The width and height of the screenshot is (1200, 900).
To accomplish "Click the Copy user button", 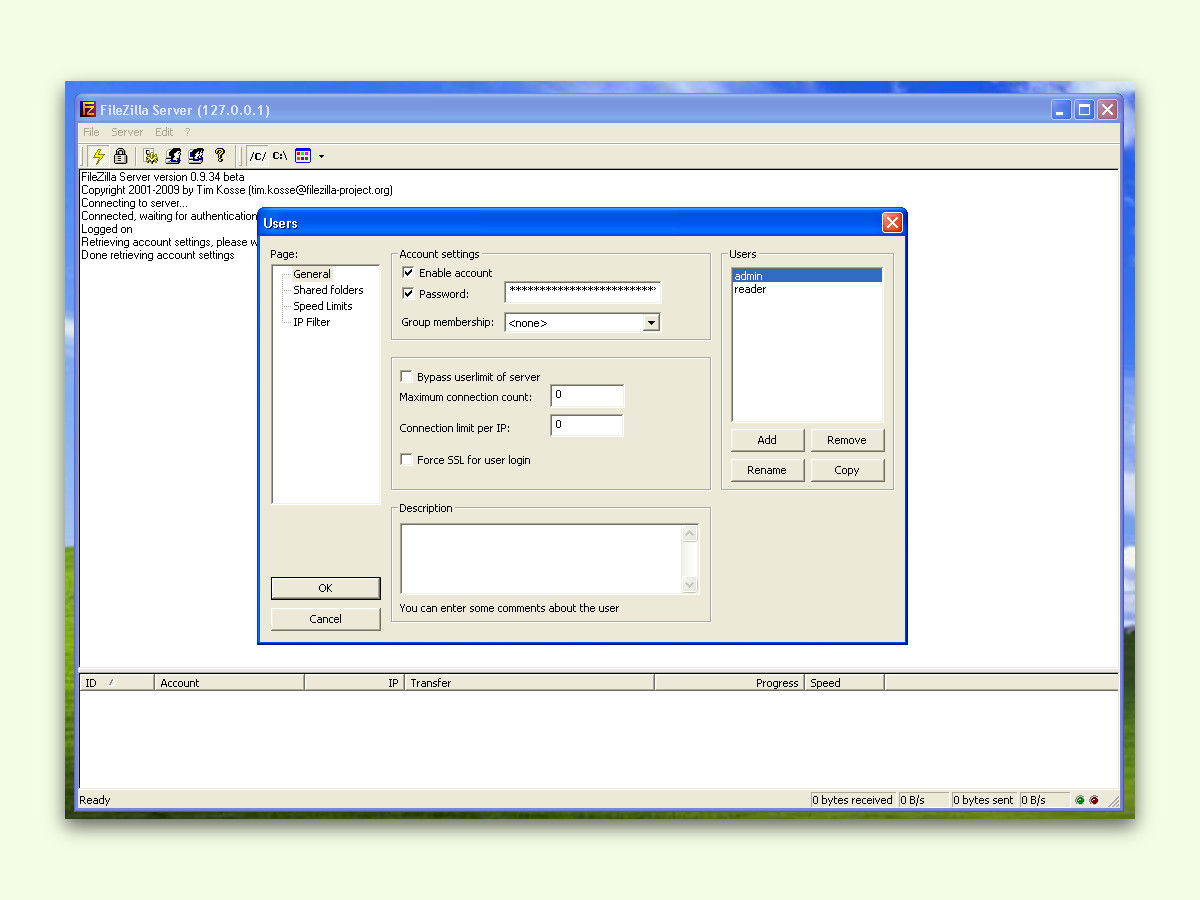I will click(x=847, y=470).
